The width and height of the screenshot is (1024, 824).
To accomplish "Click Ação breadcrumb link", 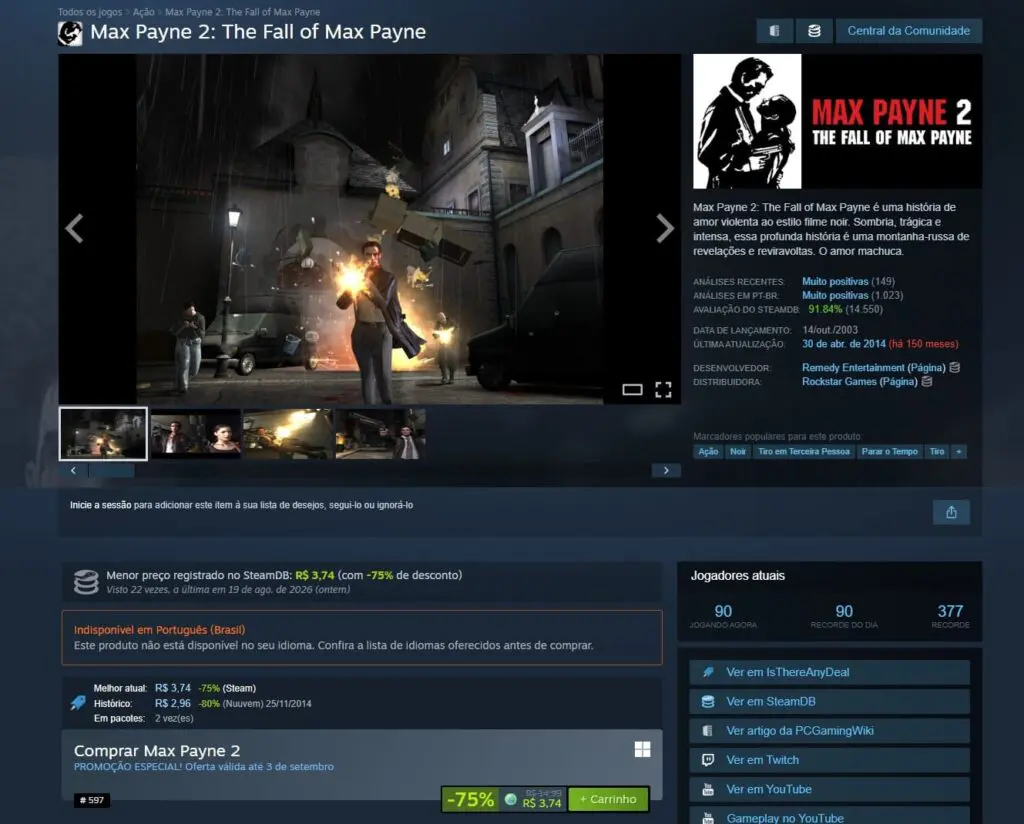I will coord(144,12).
